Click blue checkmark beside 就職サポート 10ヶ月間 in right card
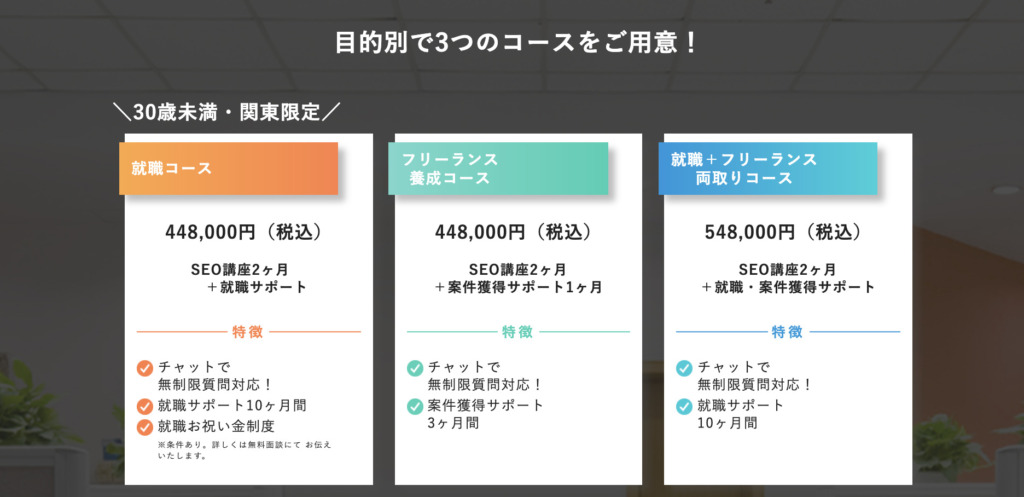 pos(684,406)
